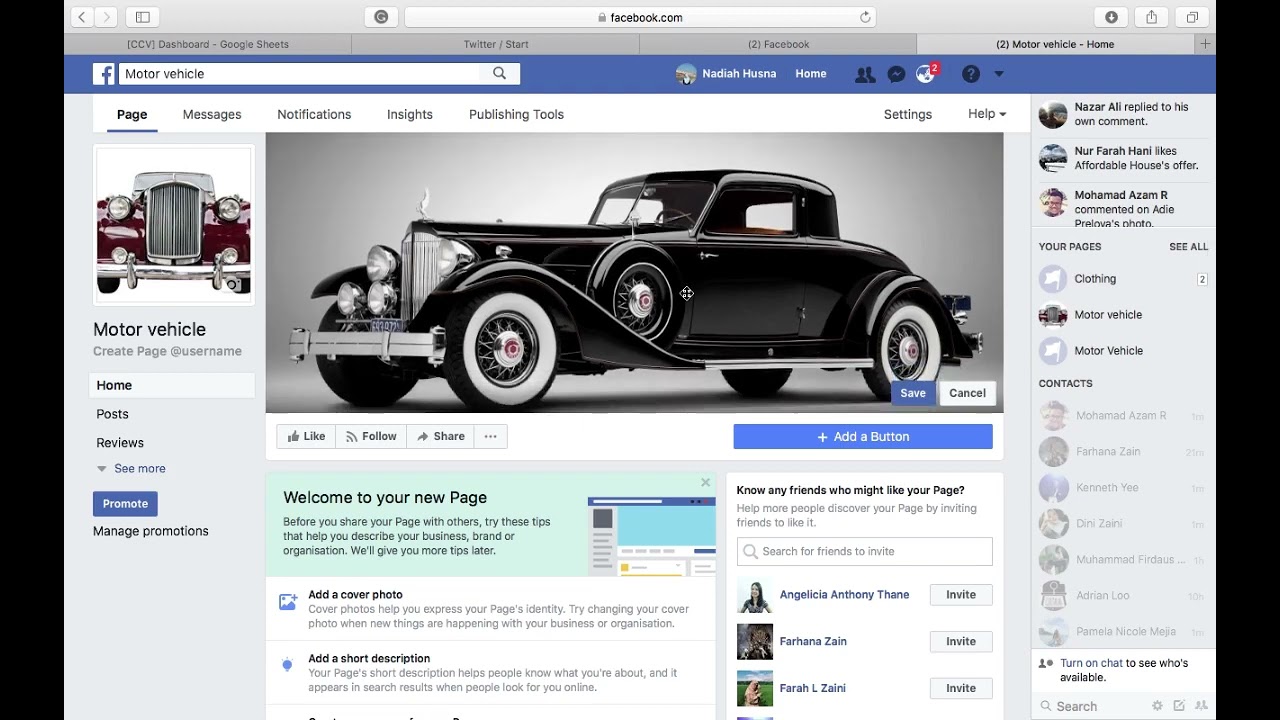Image resolution: width=1280 pixels, height=720 pixels.
Task: Toggle Safari sidebar button
Action: click(142, 17)
